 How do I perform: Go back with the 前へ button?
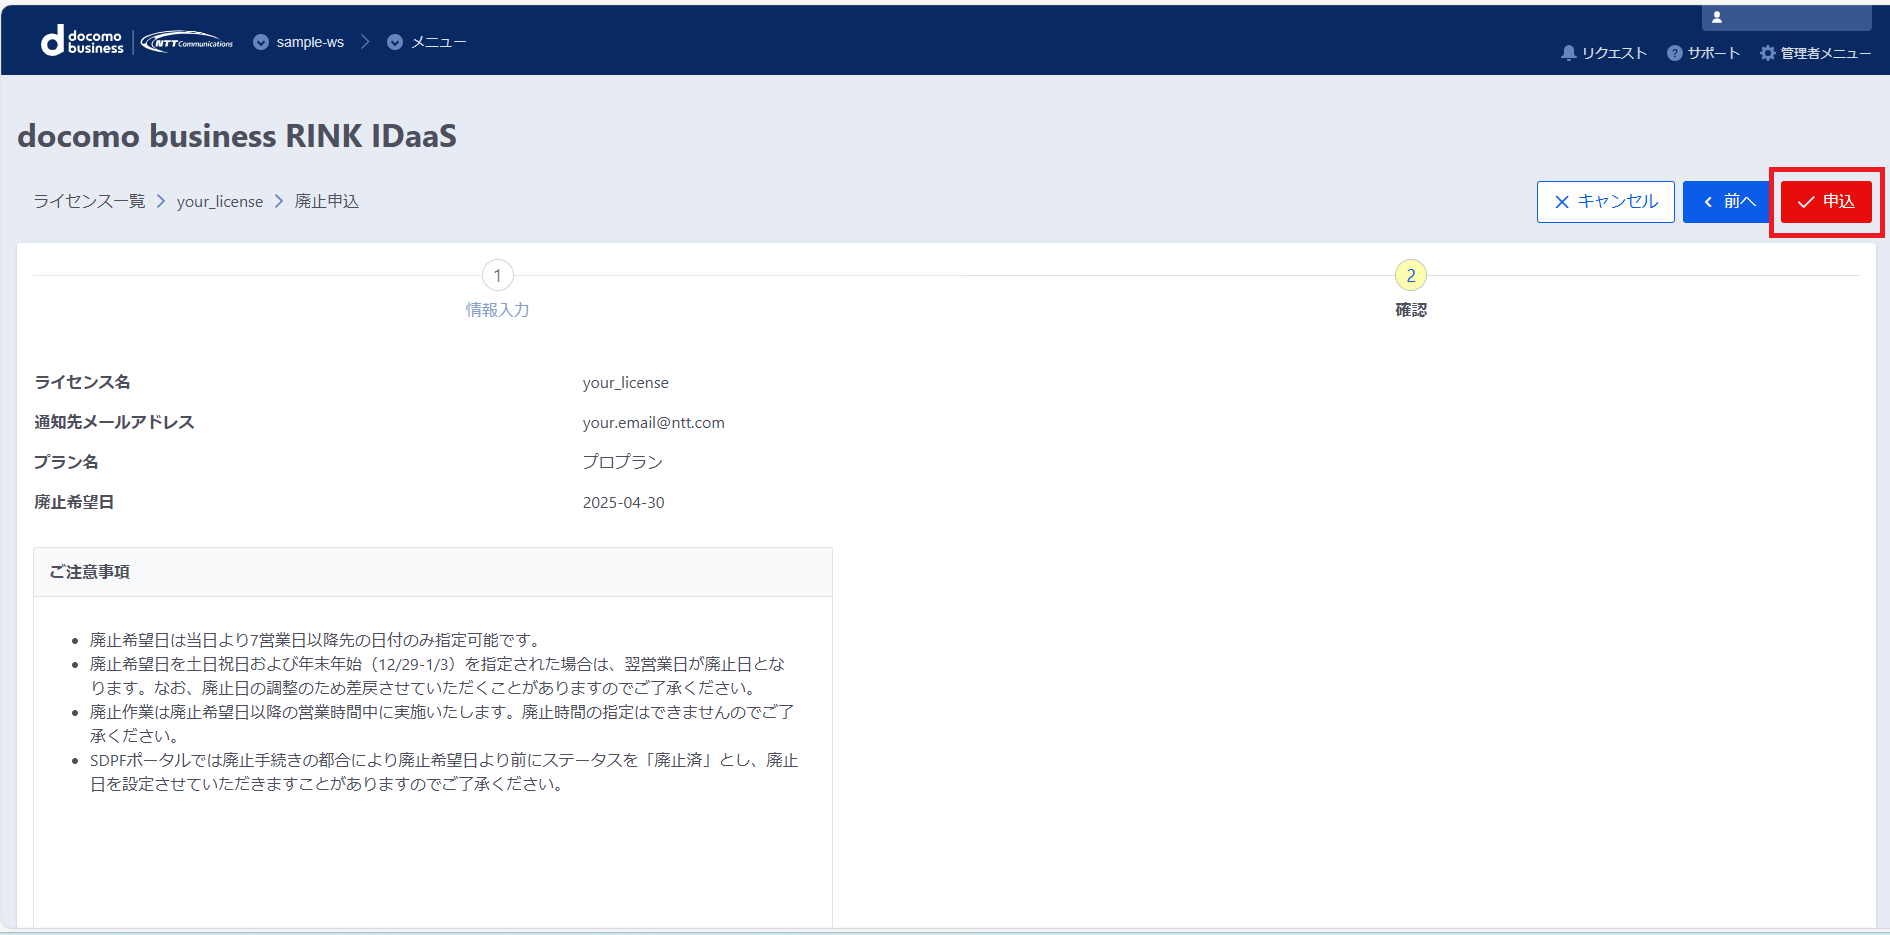pos(1729,202)
